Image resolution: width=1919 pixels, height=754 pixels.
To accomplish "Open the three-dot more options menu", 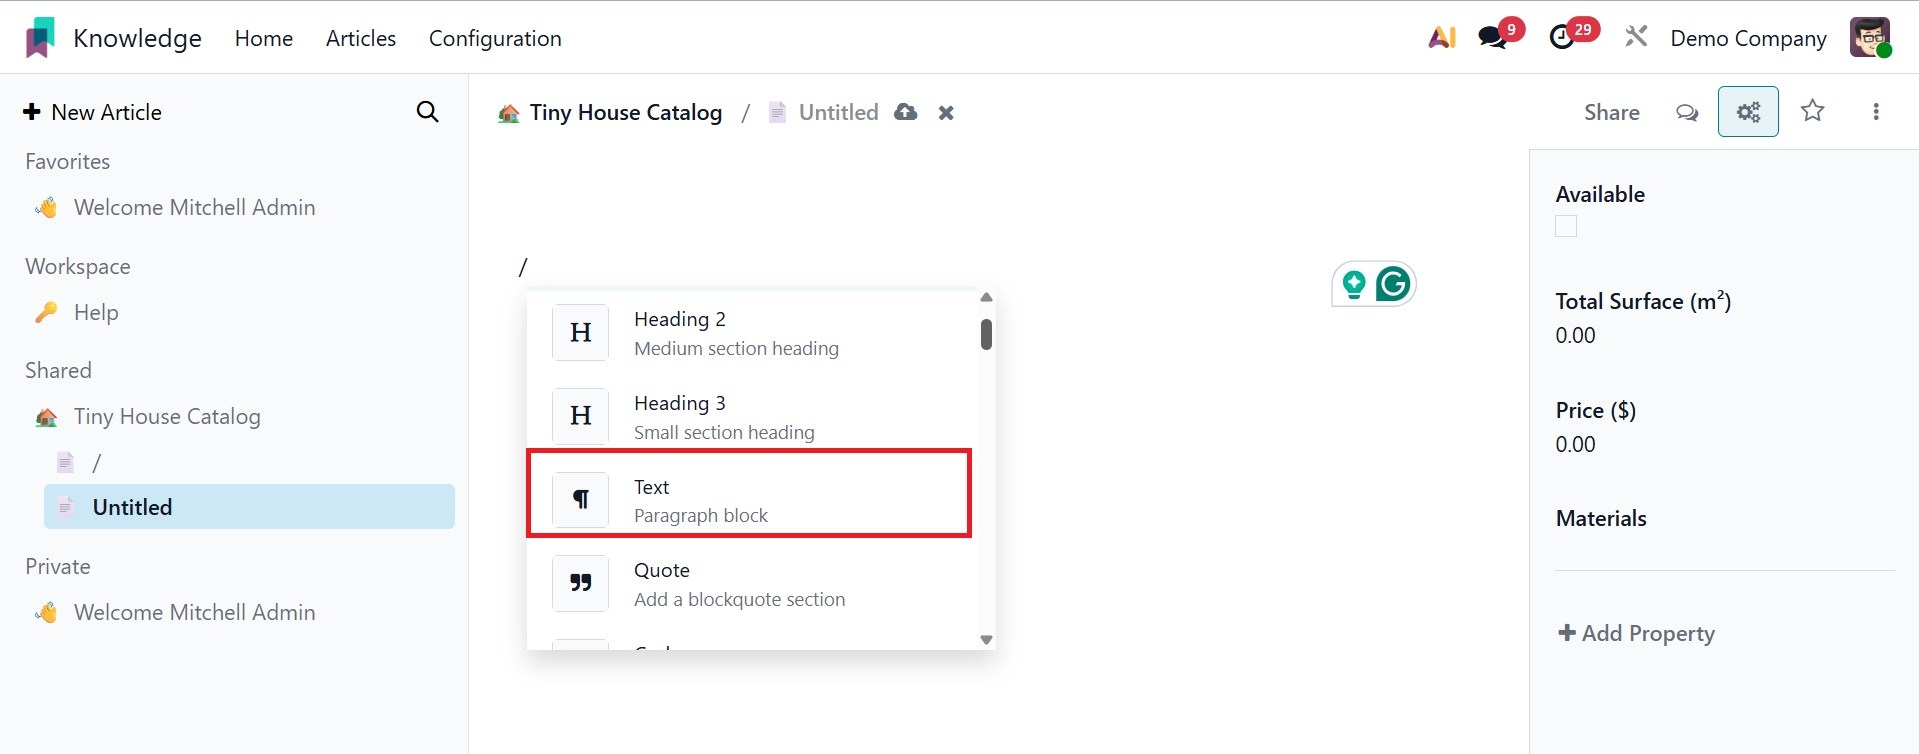I will coord(1875,112).
